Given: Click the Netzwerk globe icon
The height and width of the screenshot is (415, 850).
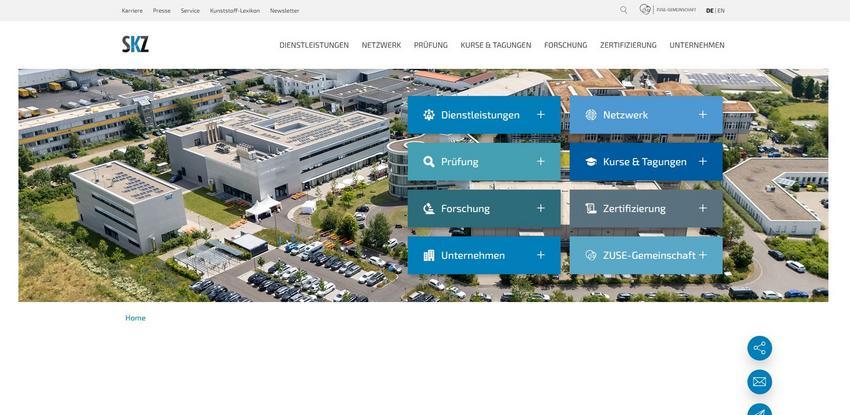Looking at the screenshot, I should [591, 115].
